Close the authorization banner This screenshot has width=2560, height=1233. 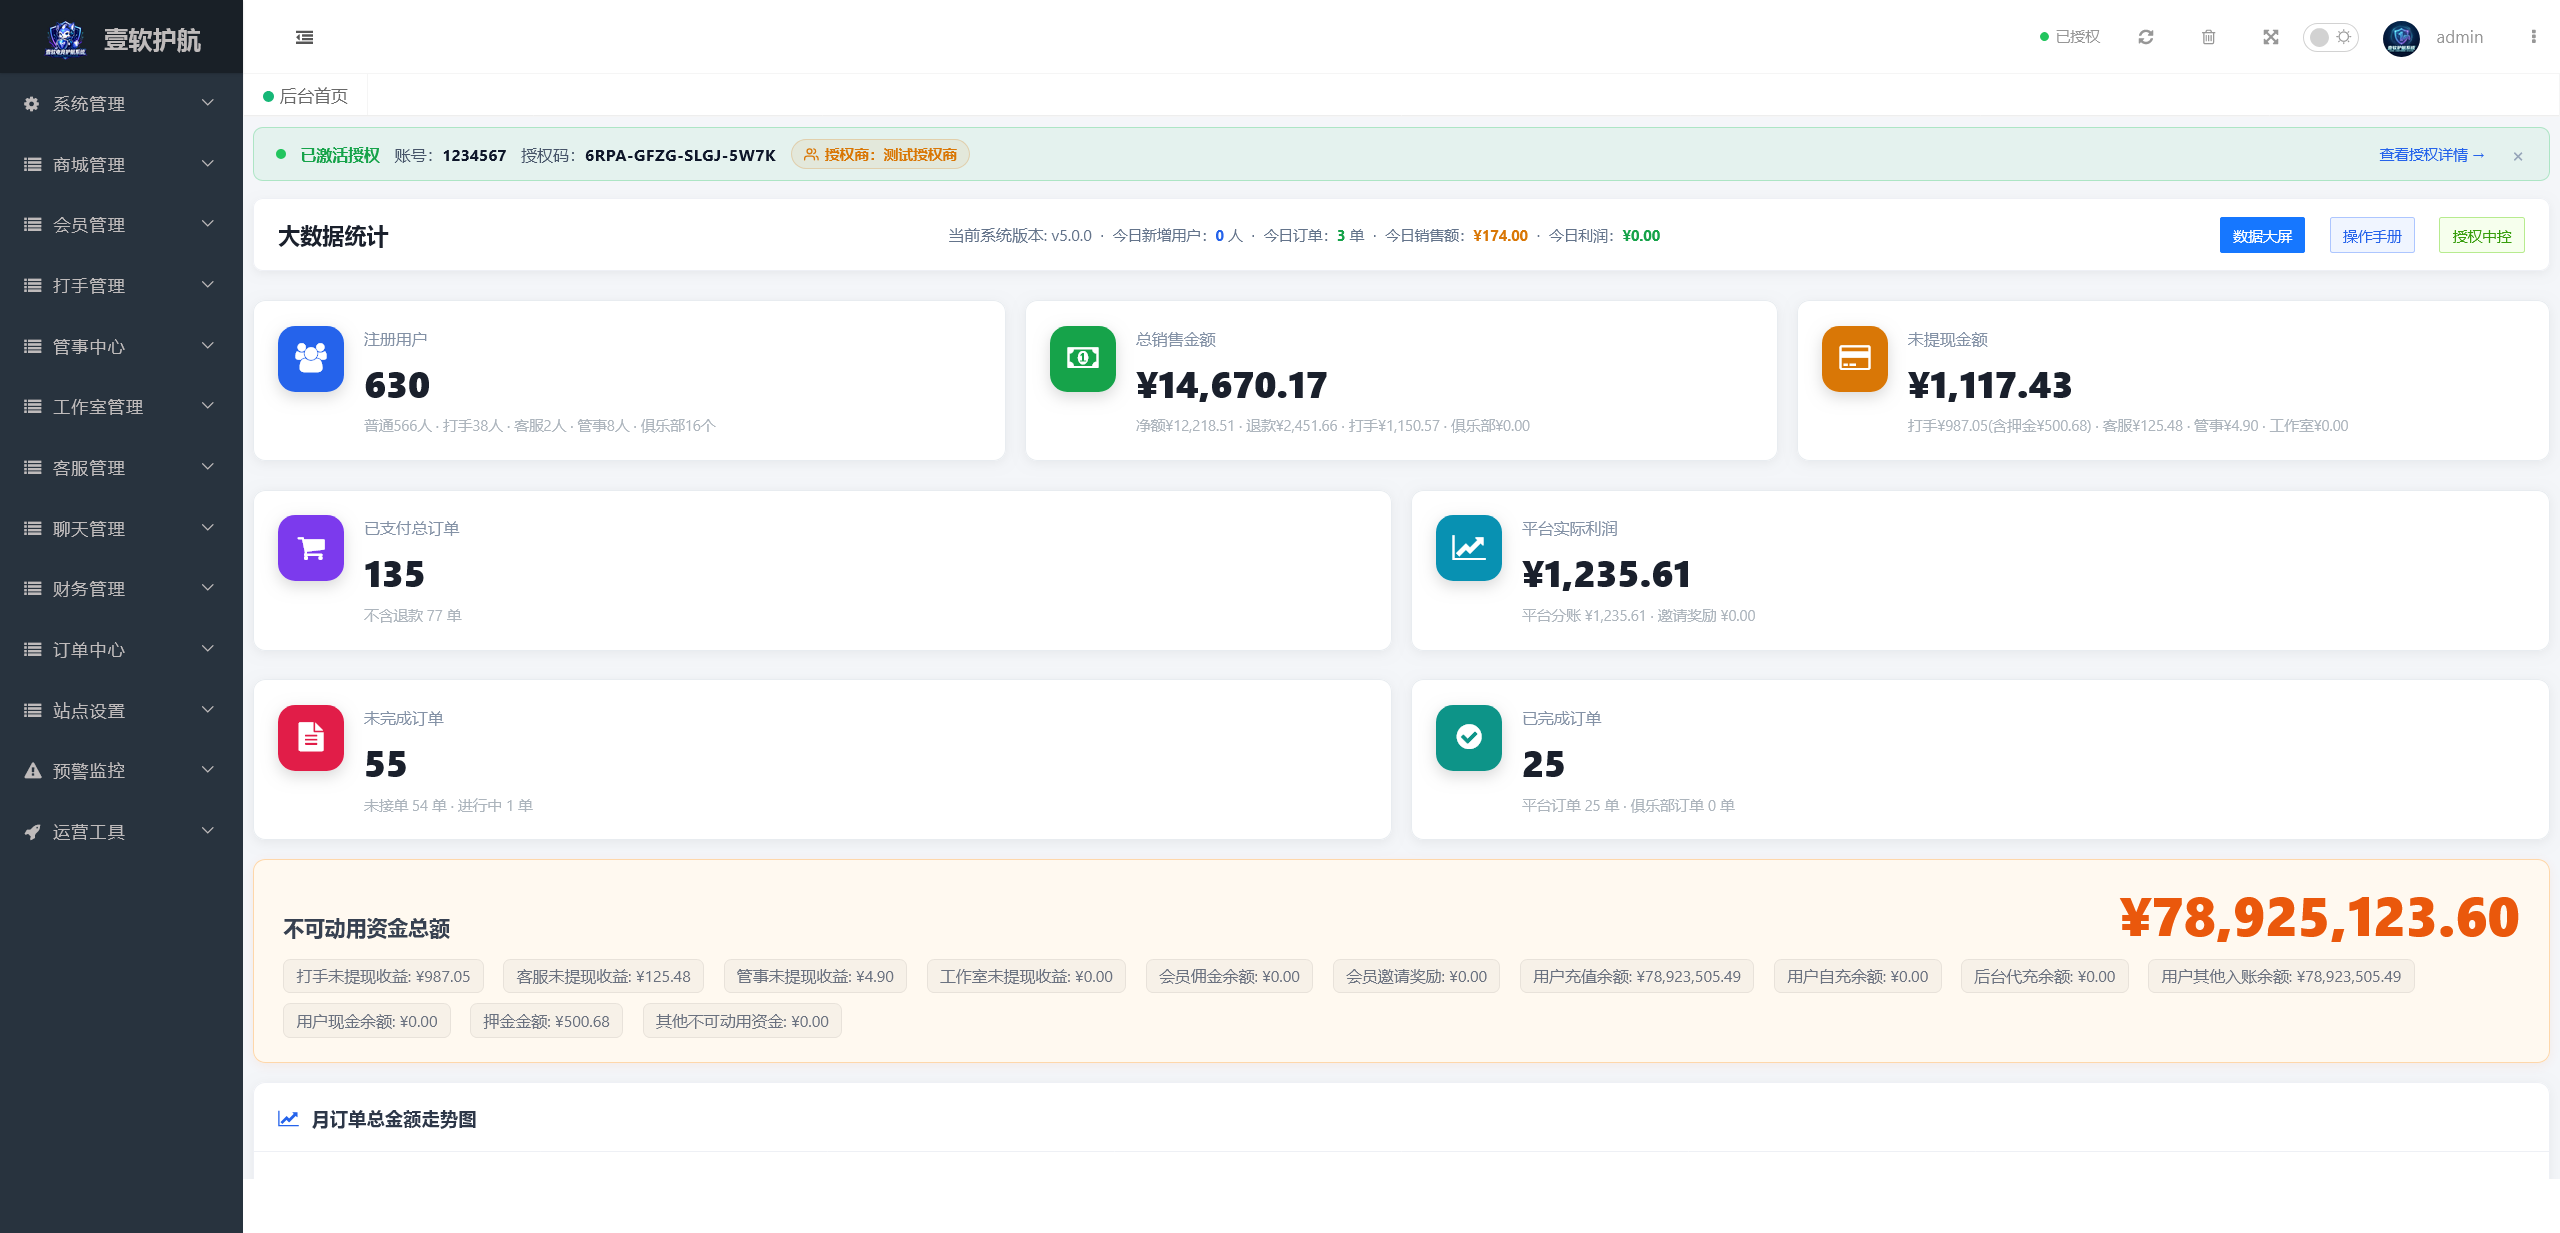(2518, 156)
